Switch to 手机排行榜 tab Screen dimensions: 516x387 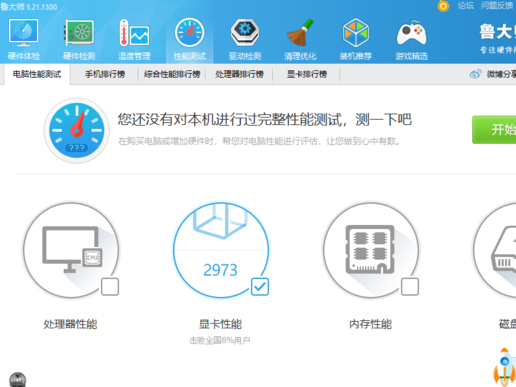click(105, 74)
